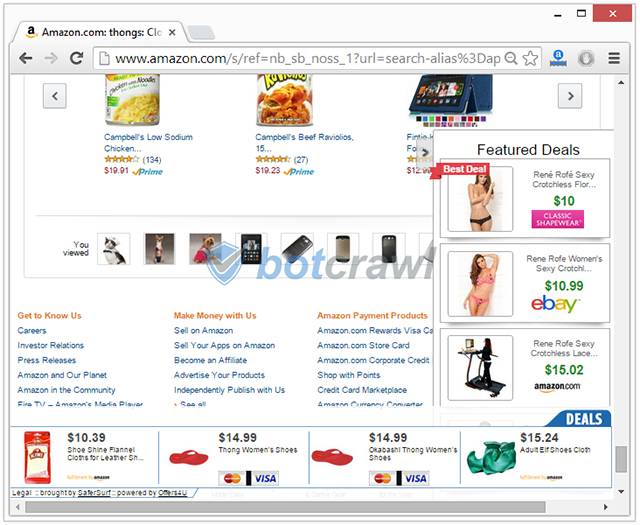Click the zoom magnifier in address bar
Viewport: 640px width, 525px height.
click(x=511, y=59)
